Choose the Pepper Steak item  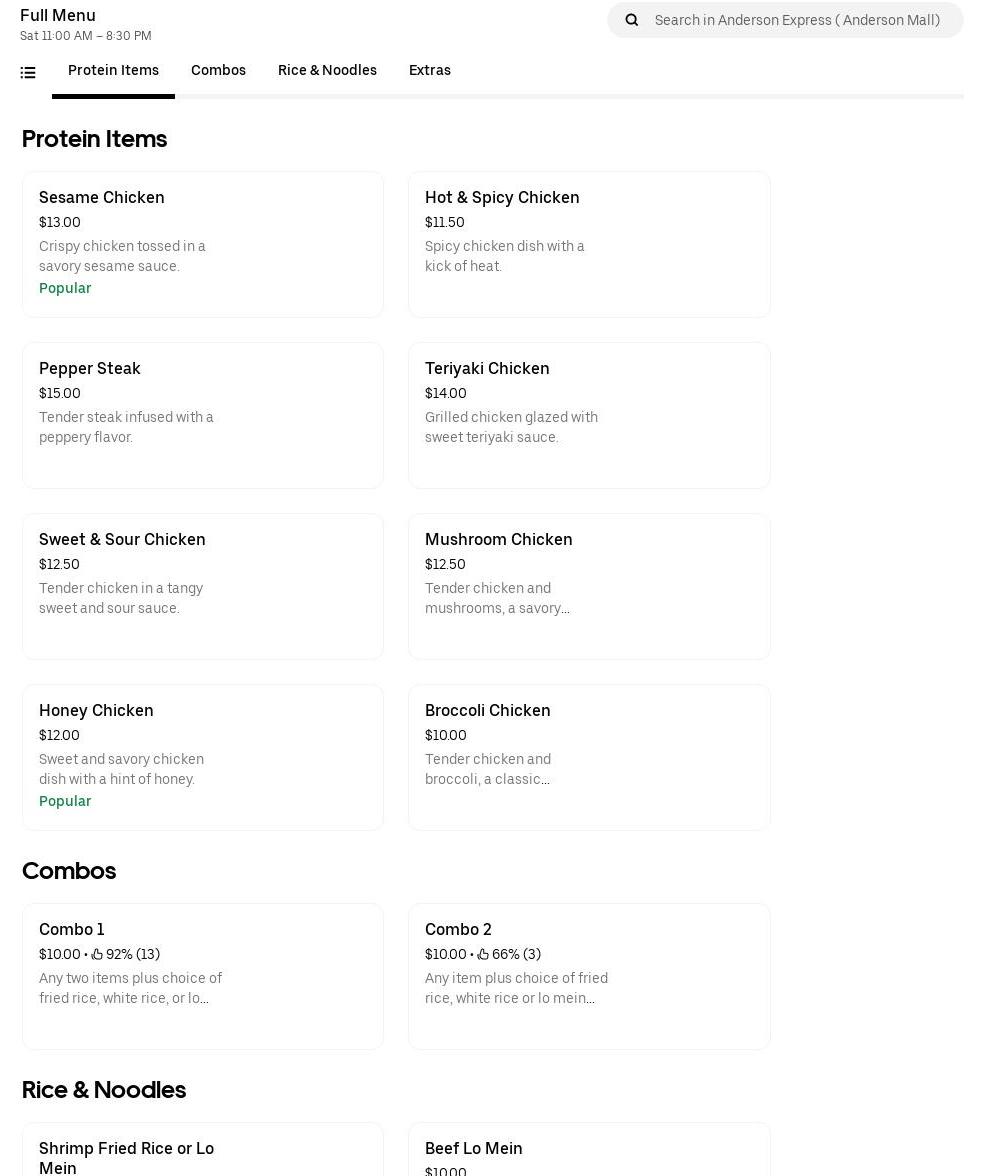pyautogui.click(x=203, y=415)
